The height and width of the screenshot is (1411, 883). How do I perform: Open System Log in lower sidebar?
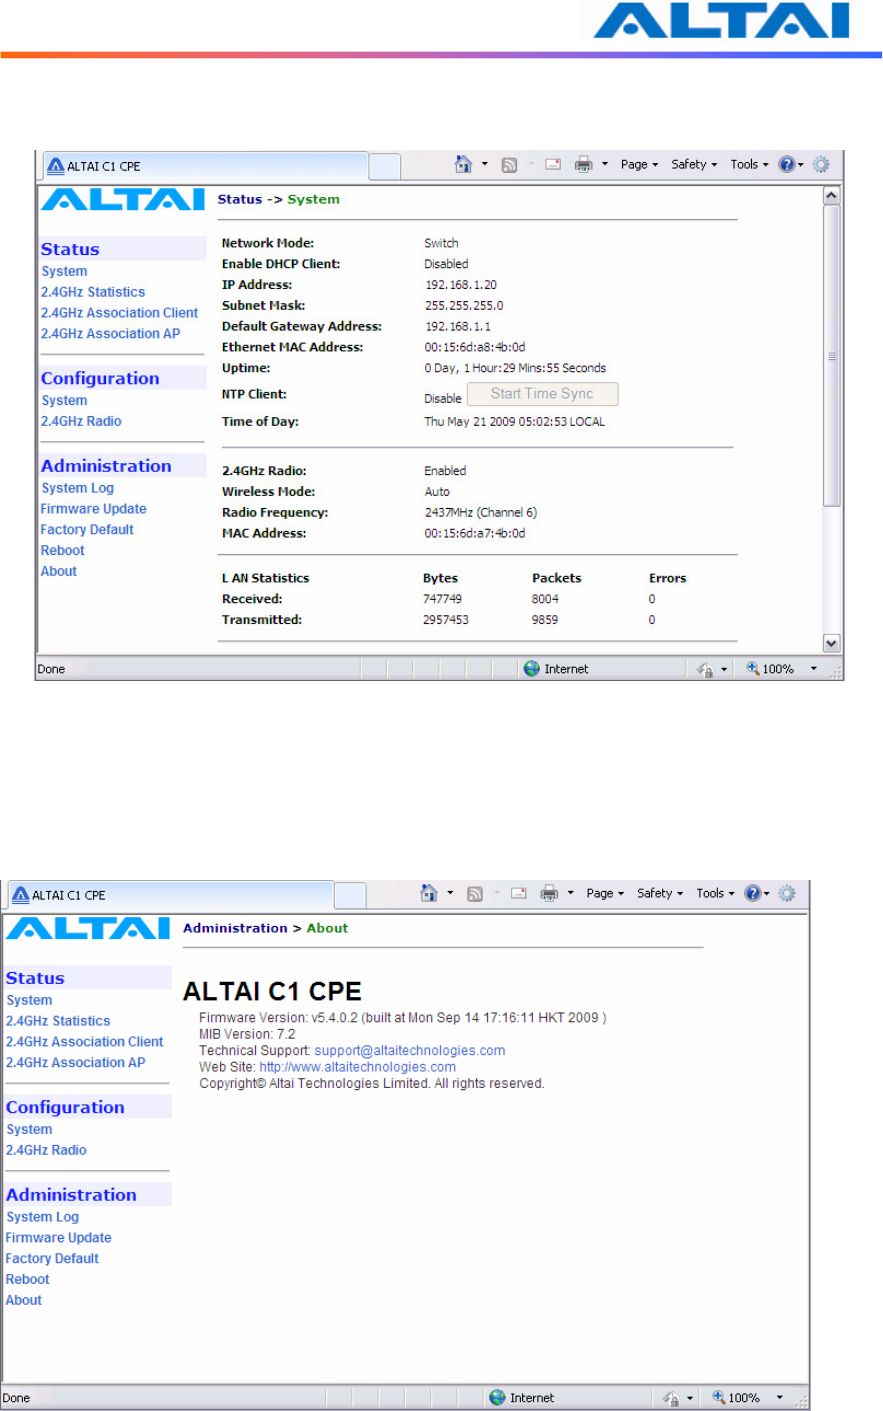click(43, 1217)
